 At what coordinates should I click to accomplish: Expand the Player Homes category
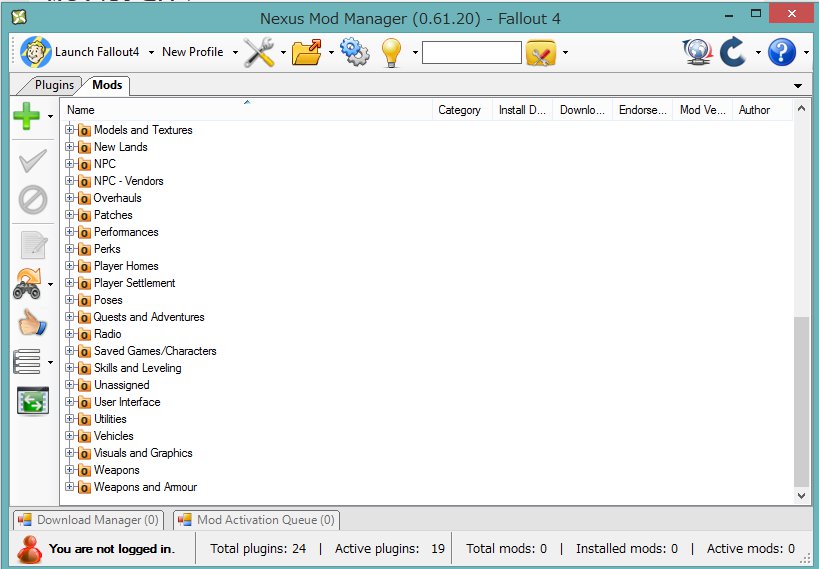(x=69, y=265)
